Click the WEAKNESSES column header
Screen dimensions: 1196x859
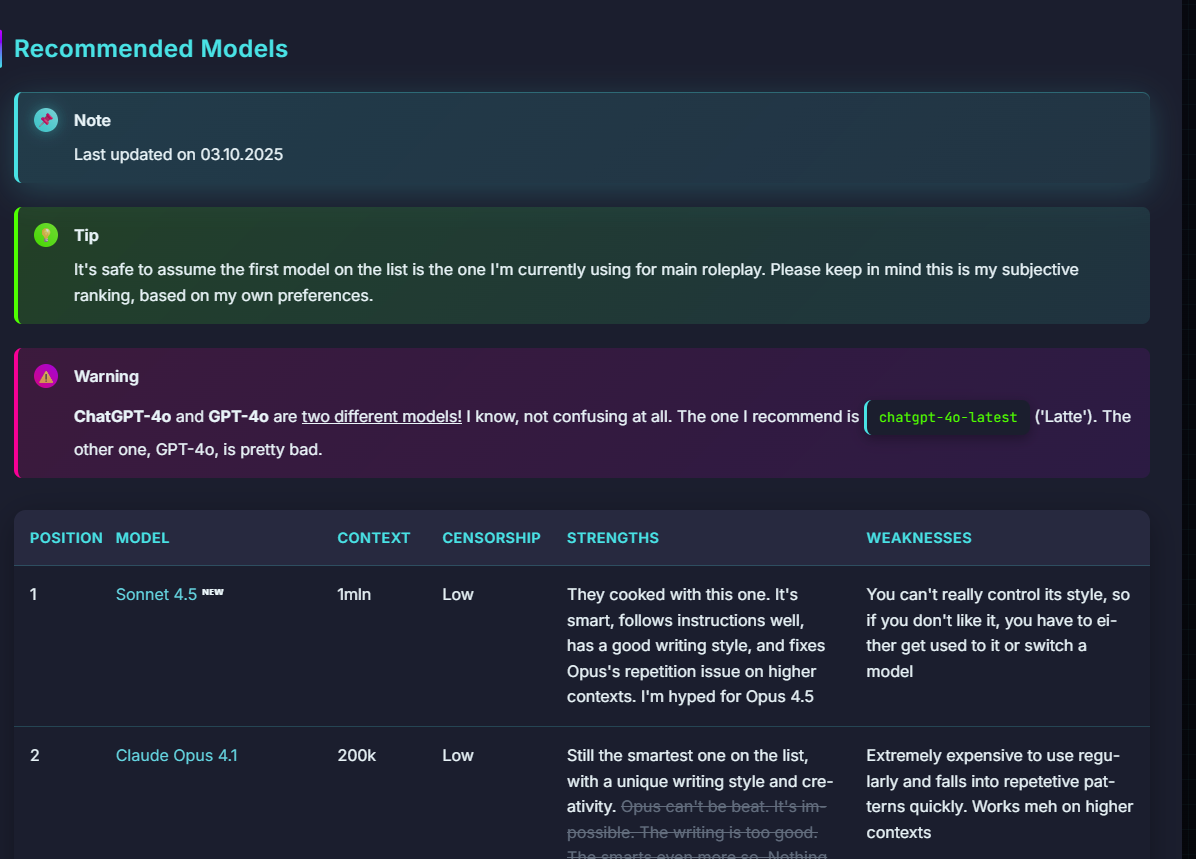[x=918, y=538]
